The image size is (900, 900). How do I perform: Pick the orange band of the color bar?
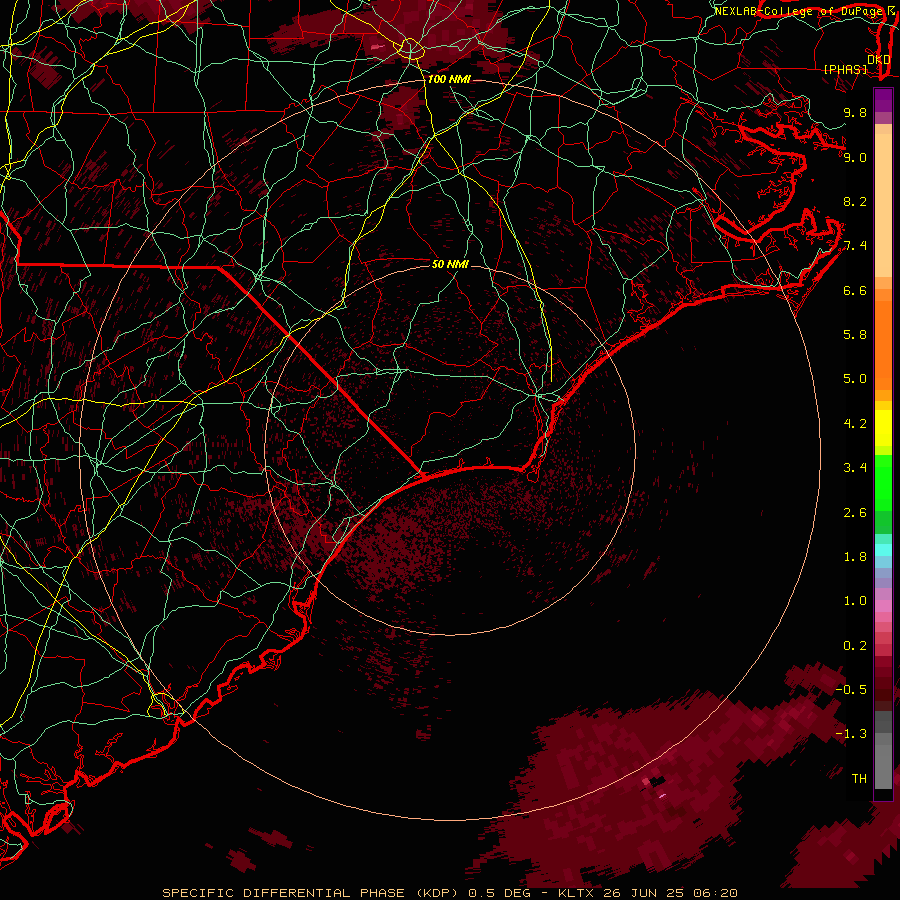coord(883,344)
